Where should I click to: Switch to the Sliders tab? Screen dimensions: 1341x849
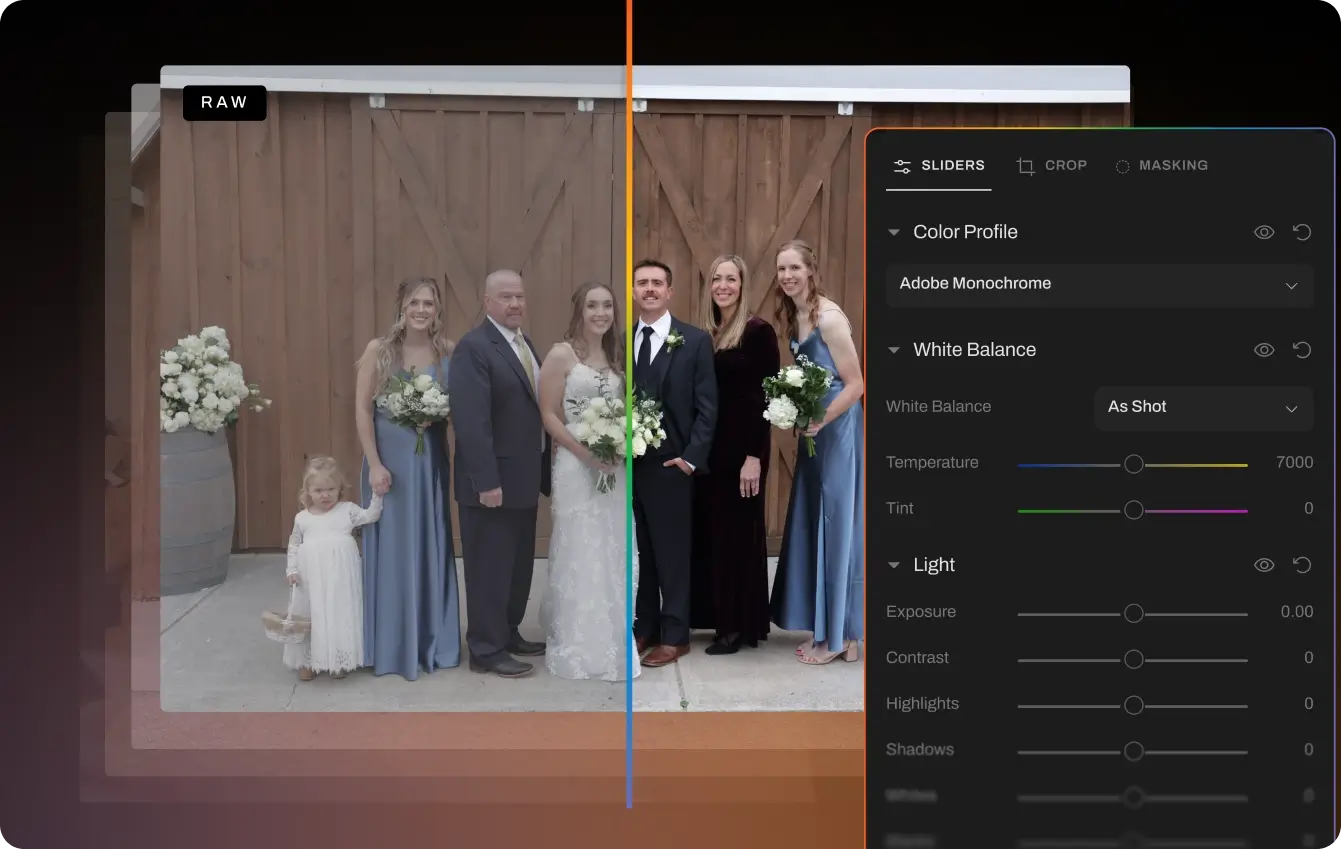(x=939, y=165)
